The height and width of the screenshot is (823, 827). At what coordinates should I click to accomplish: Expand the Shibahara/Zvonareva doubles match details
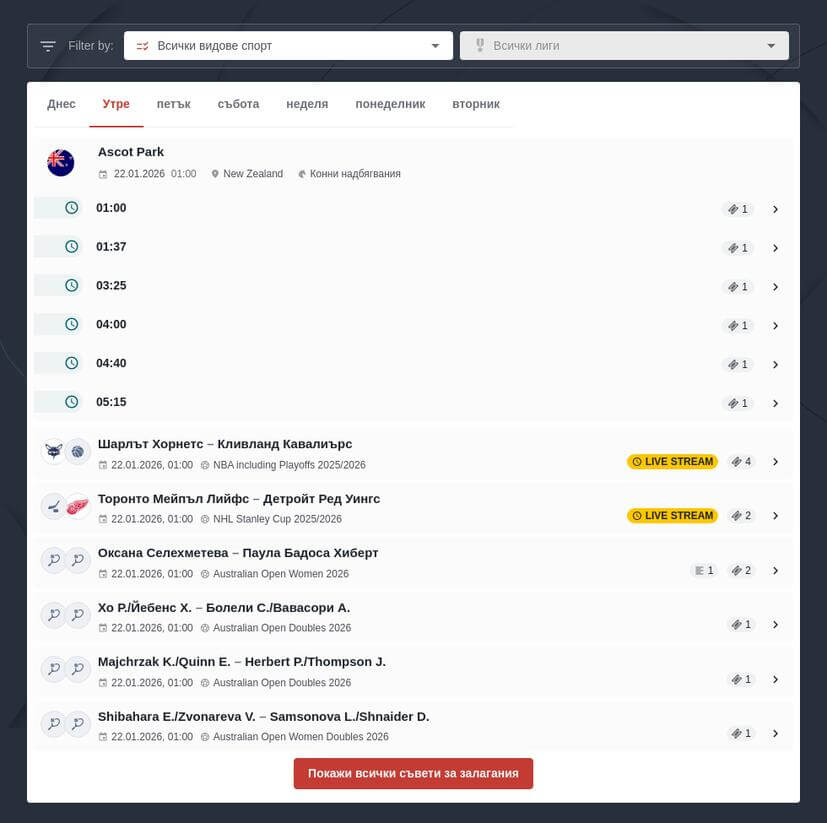(776, 733)
